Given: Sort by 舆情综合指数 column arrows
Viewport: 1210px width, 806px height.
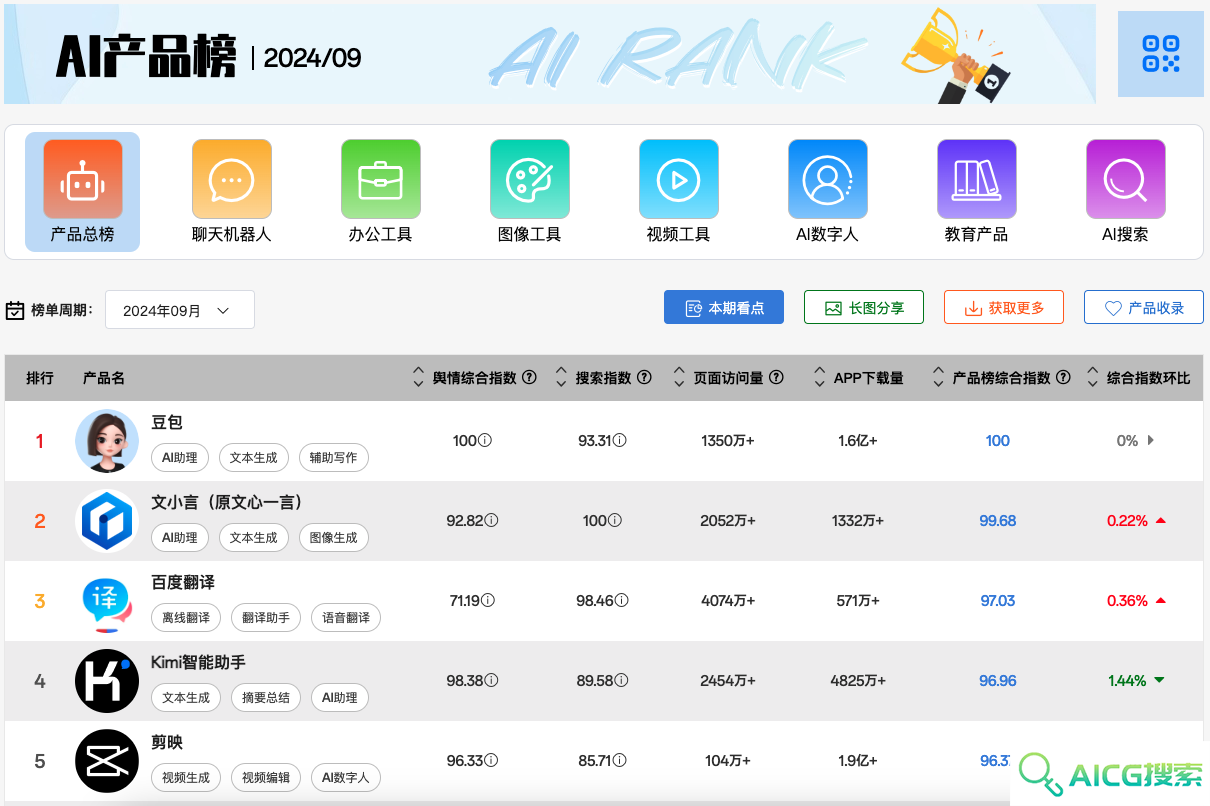Looking at the screenshot, I should point(419,378).
